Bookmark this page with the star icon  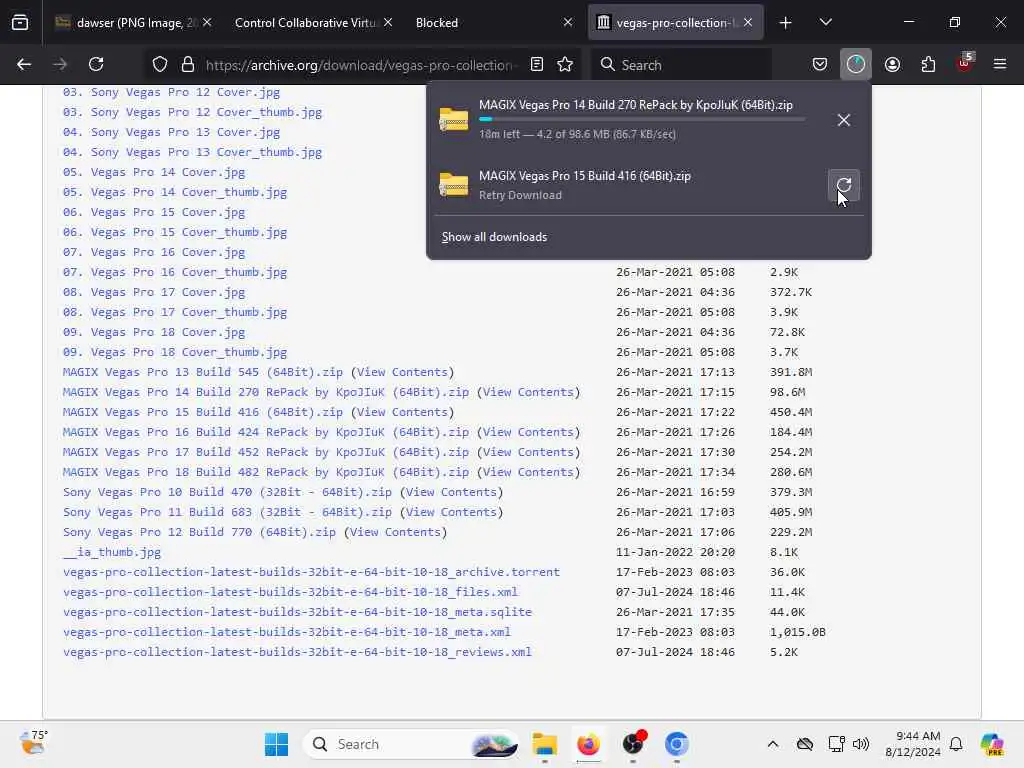(x=565, y=64)
